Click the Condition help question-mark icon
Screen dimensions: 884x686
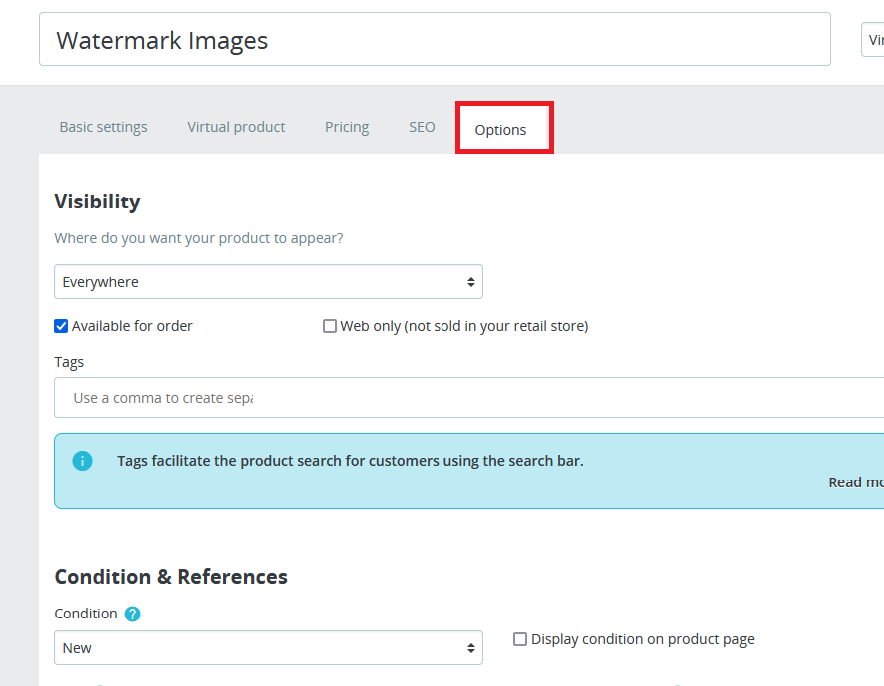tap(133, 614)
